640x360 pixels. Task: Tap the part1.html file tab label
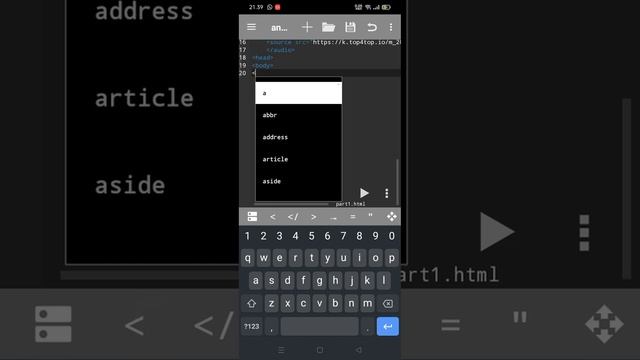pyautogui.click(x=350, y=204)
